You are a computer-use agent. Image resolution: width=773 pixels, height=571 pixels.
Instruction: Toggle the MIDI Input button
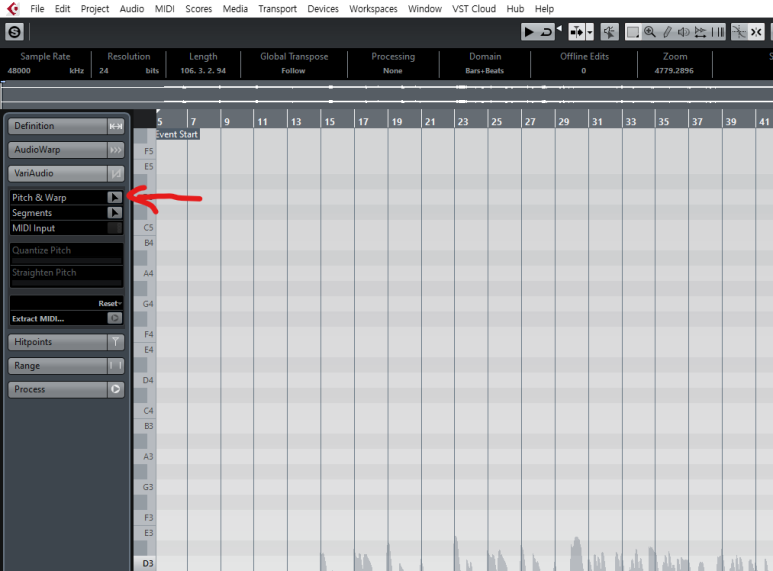114,228
